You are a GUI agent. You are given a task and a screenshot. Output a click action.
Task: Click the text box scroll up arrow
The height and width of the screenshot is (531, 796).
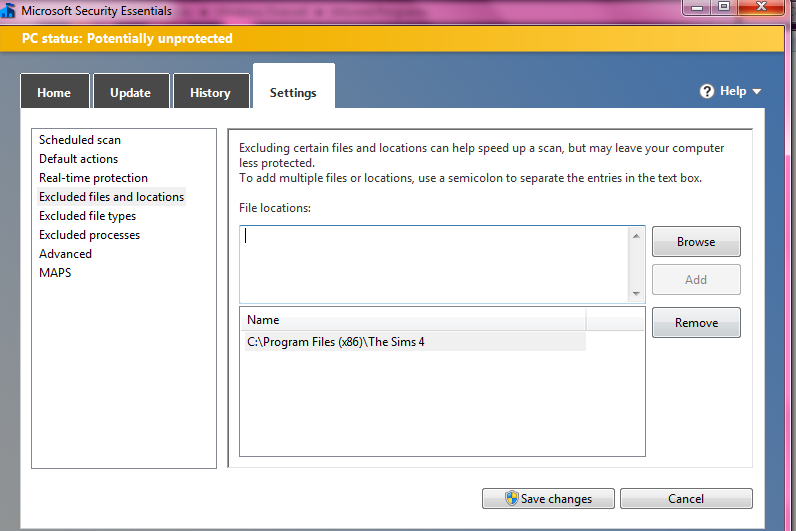tap(636, 236)
